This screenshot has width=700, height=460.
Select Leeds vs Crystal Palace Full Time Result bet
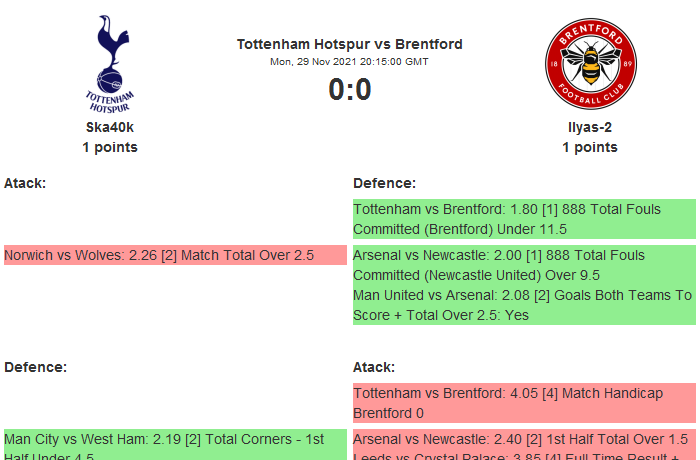point(524,455)
